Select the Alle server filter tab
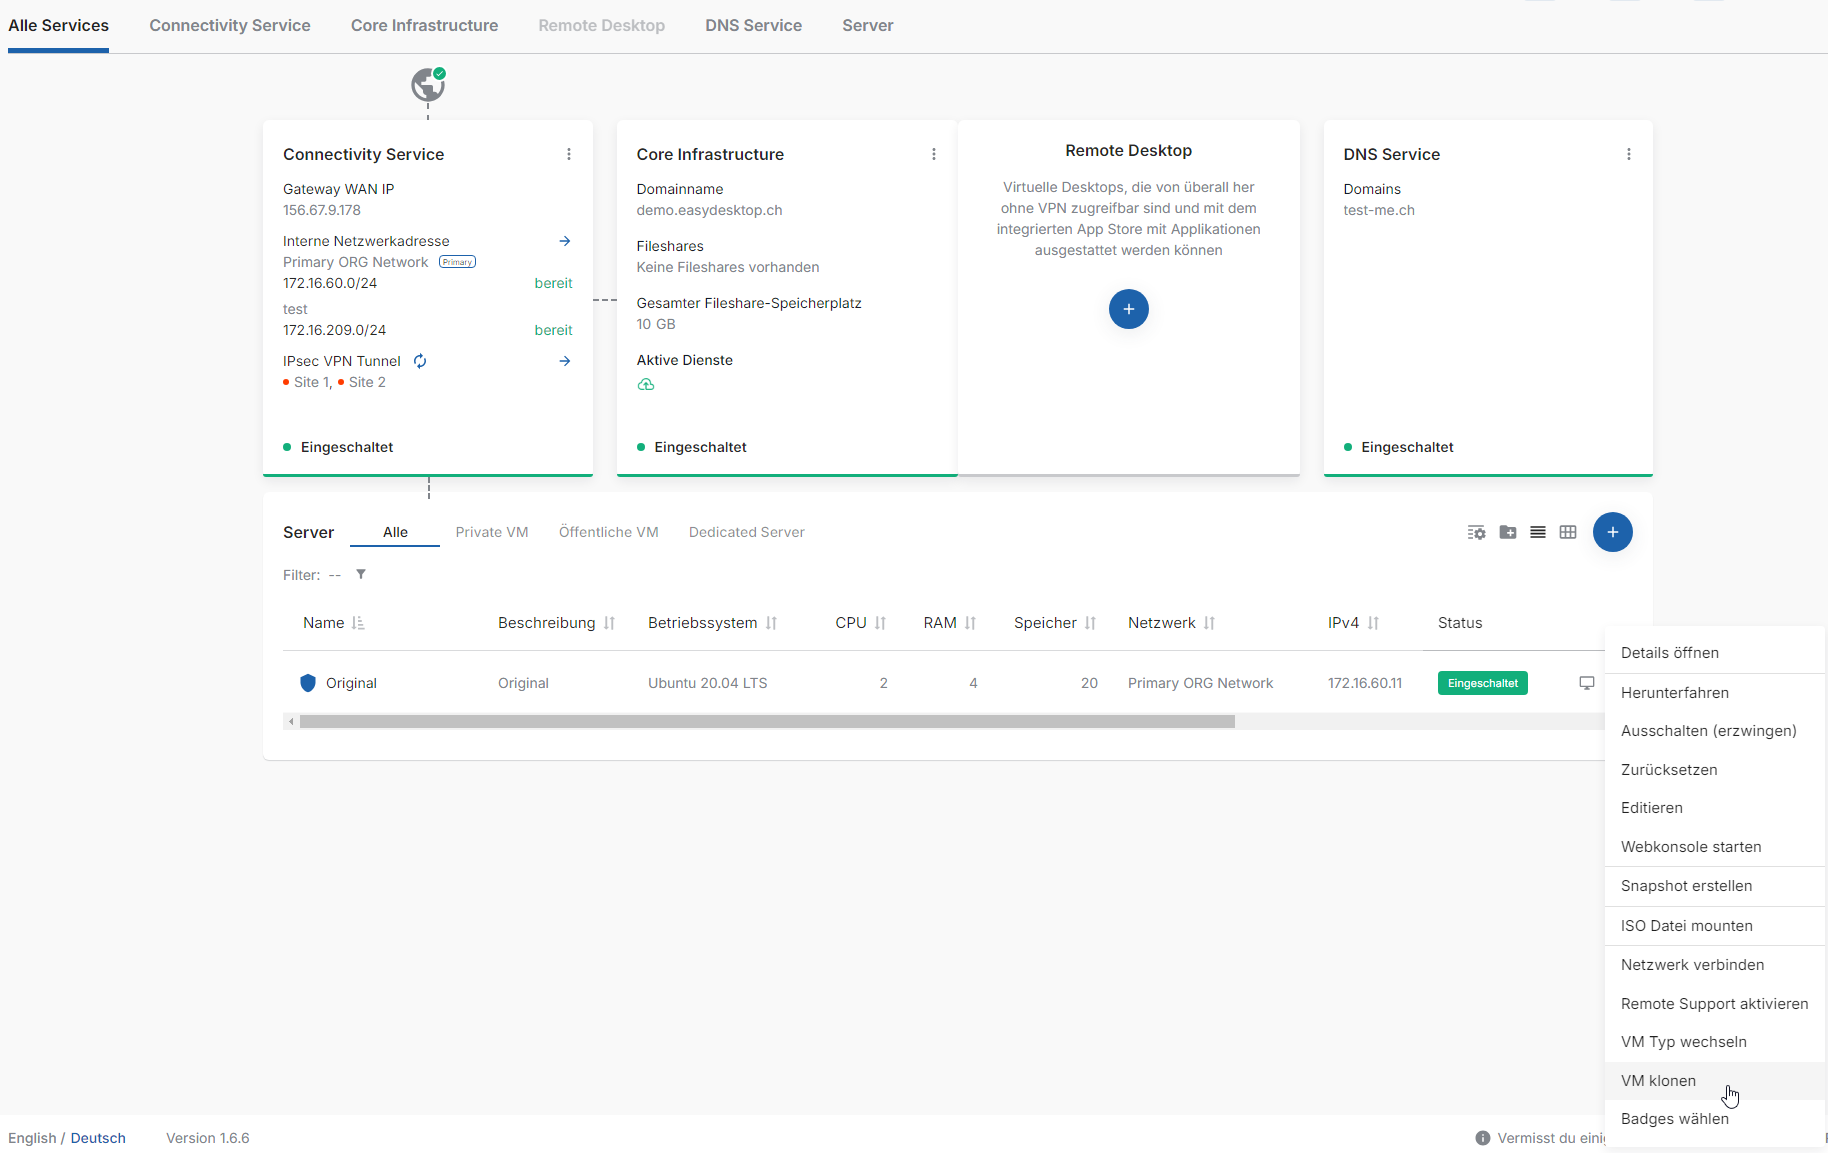 (x=395, y=532)
